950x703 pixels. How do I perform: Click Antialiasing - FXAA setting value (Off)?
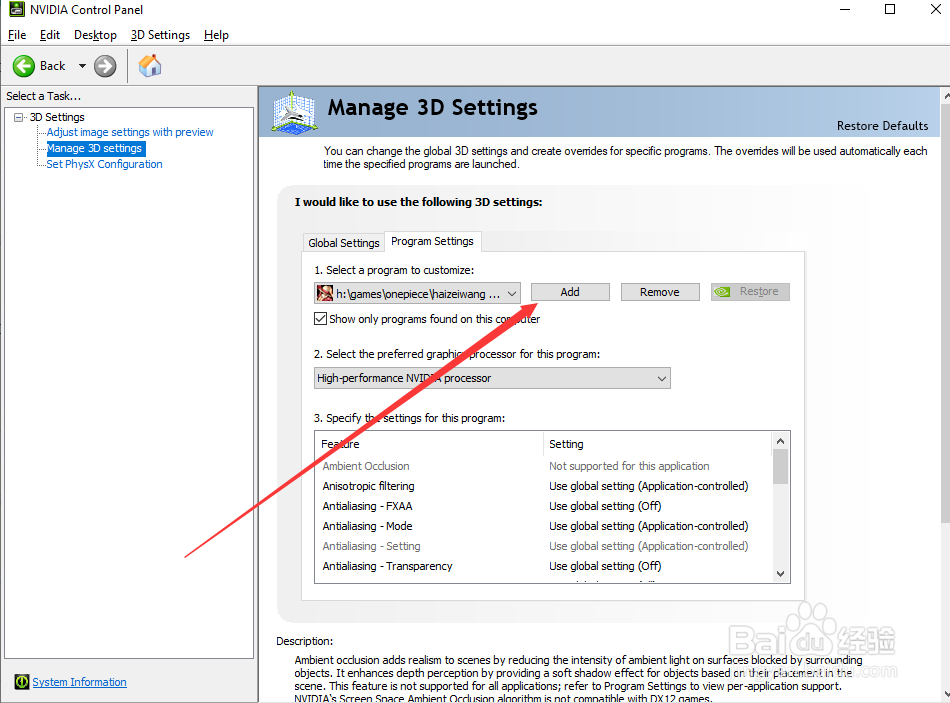(x=605, y=506)
